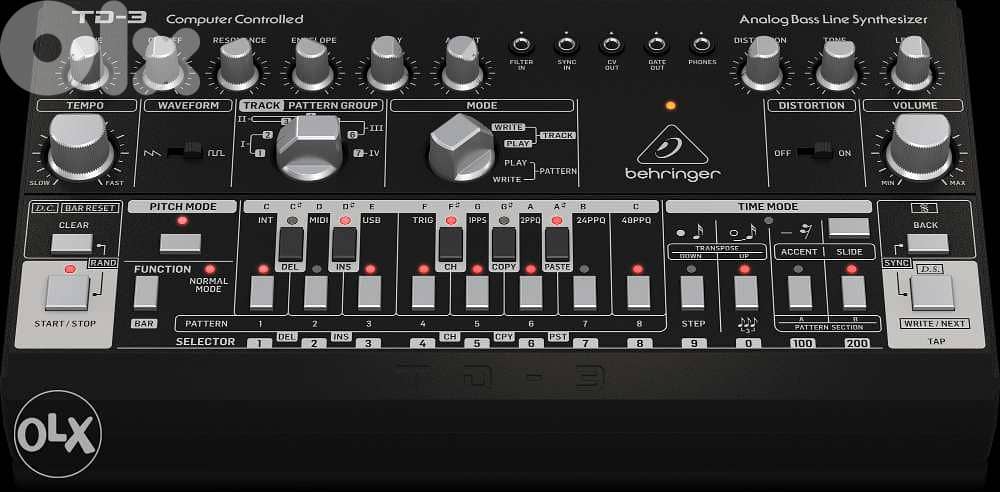Click the Mode selector rotary knob

pos(461,147)
